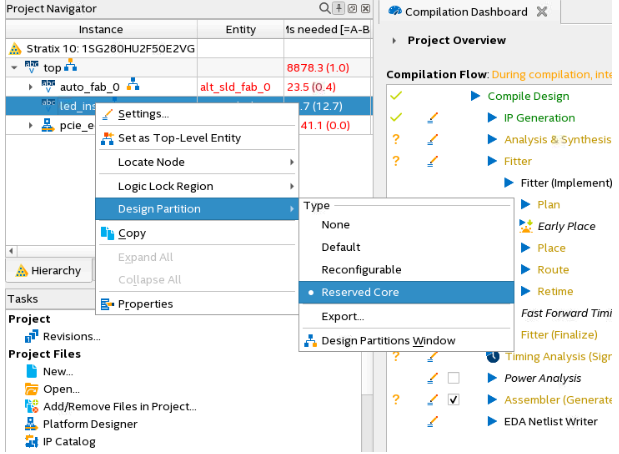
Task: Enable the Power Analysis checkbox
Action: point(454,378)
